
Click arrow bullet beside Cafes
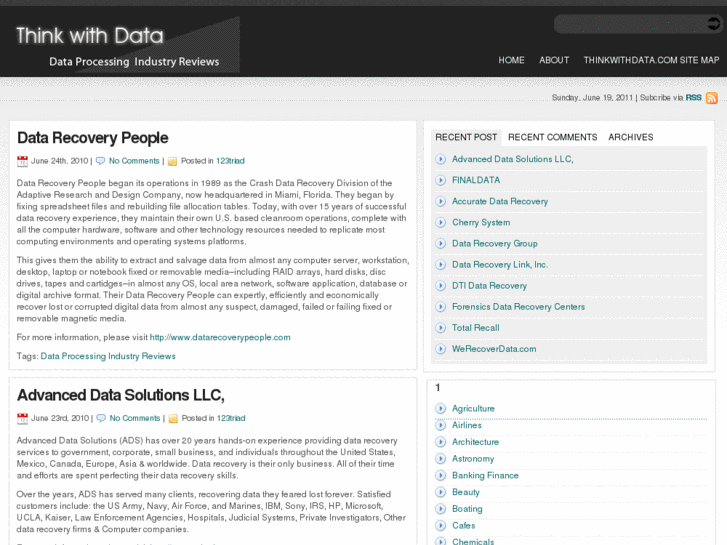tap(440, 526)
